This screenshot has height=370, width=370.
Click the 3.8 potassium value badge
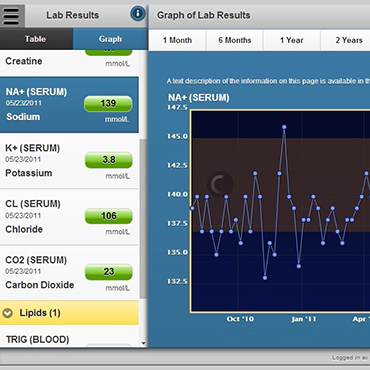(109, 160)
